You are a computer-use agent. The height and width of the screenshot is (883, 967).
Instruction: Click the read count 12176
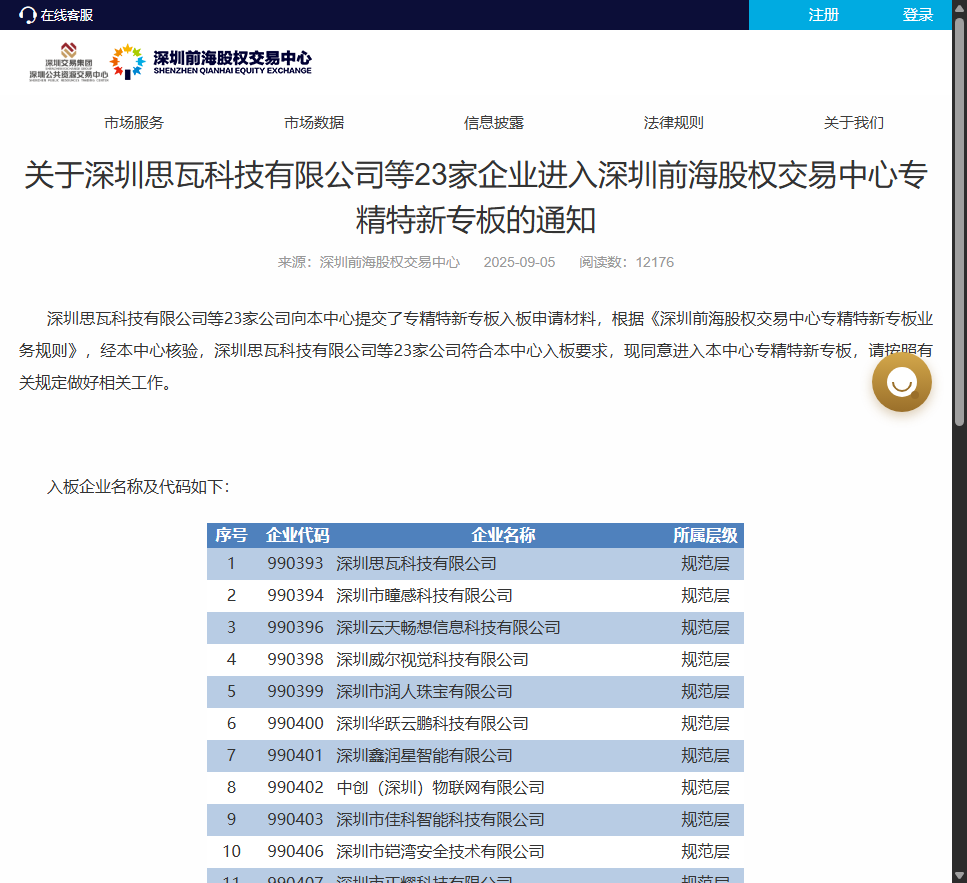pyautogui.click(x=654, y=262)
